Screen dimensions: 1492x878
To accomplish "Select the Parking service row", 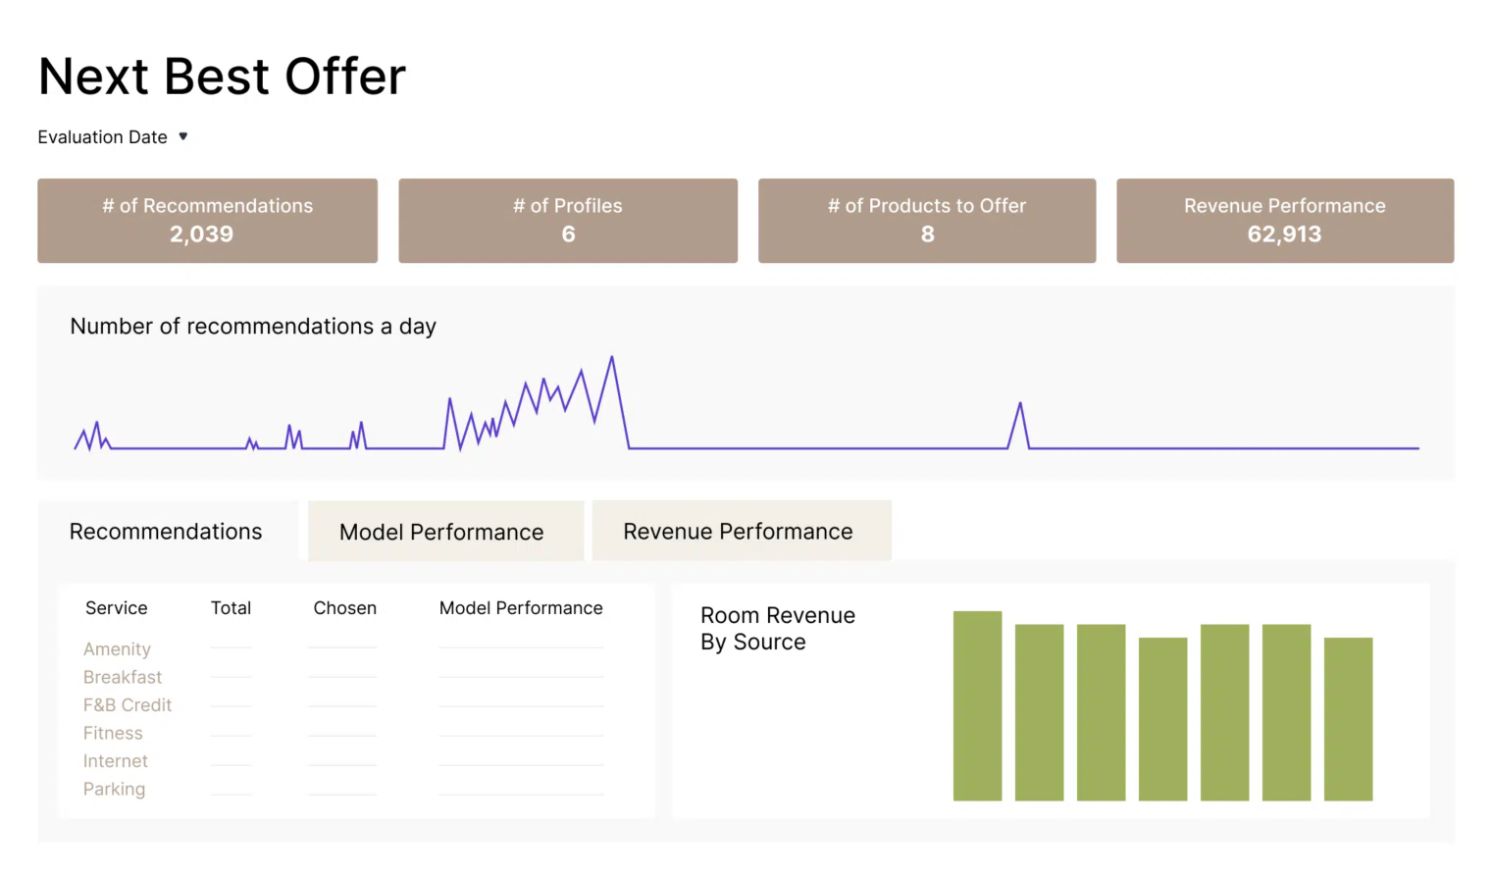I will pyautogui.click(x=114, y=789).
